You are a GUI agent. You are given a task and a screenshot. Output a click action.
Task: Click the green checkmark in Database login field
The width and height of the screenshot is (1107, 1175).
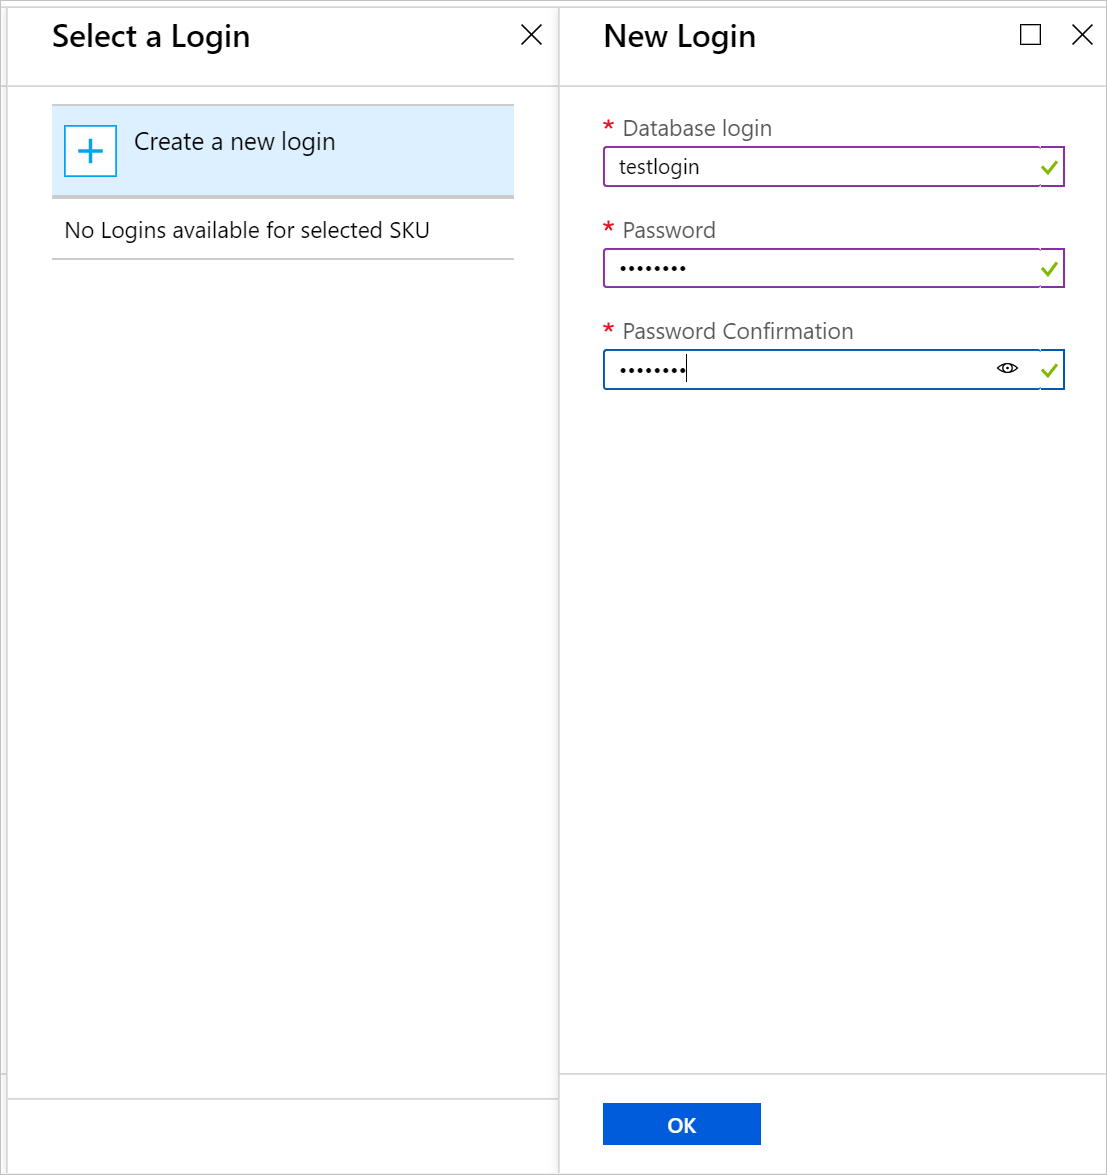pyautogui.click(x=1049, y=167)
